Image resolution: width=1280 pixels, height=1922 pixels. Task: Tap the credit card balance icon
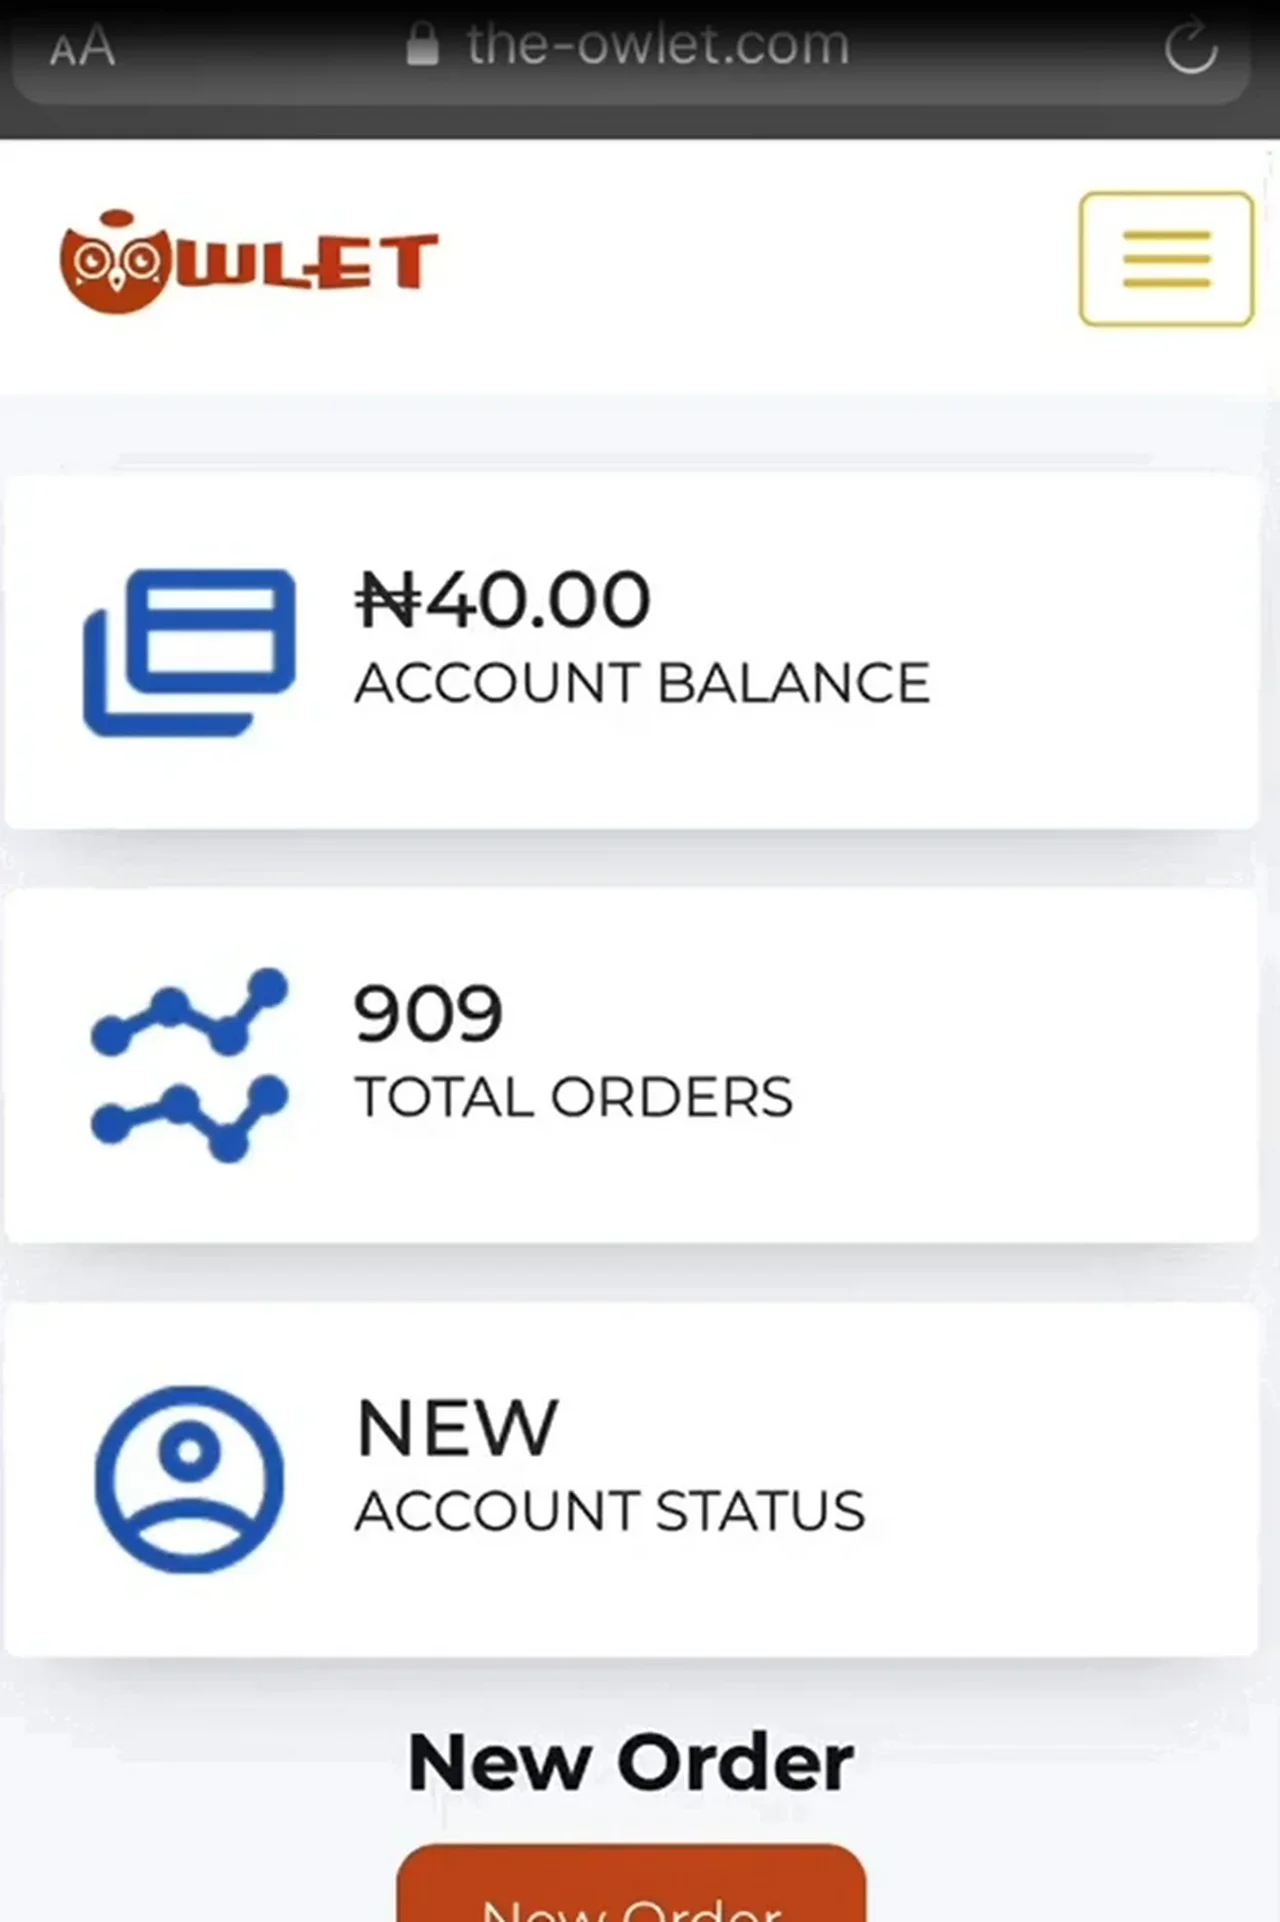point(189,652)
